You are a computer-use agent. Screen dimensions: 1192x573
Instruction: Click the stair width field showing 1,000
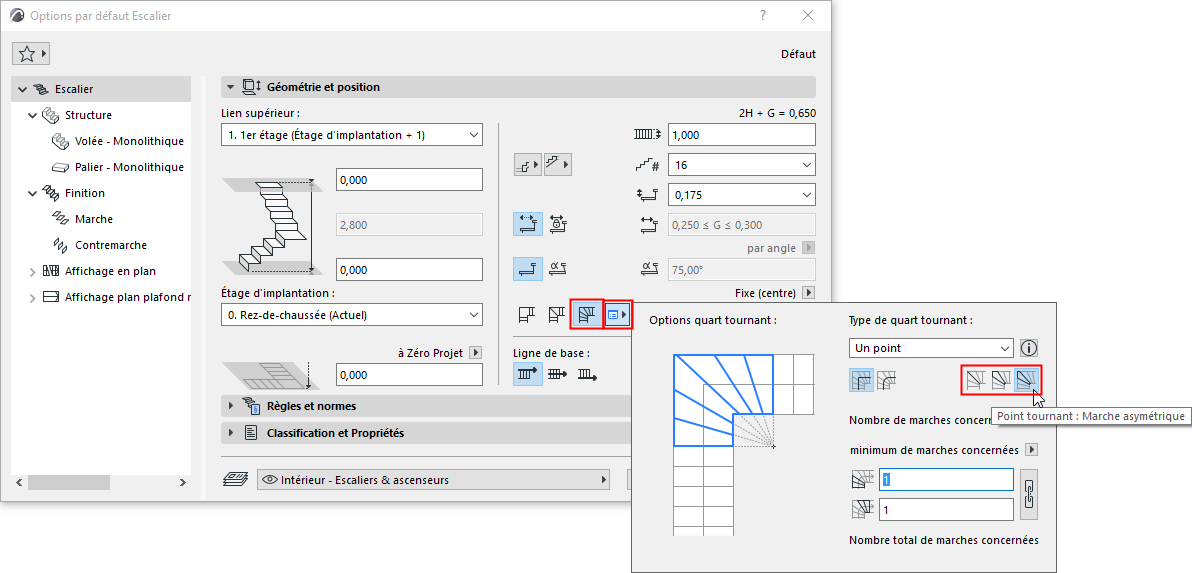[741, 135]
